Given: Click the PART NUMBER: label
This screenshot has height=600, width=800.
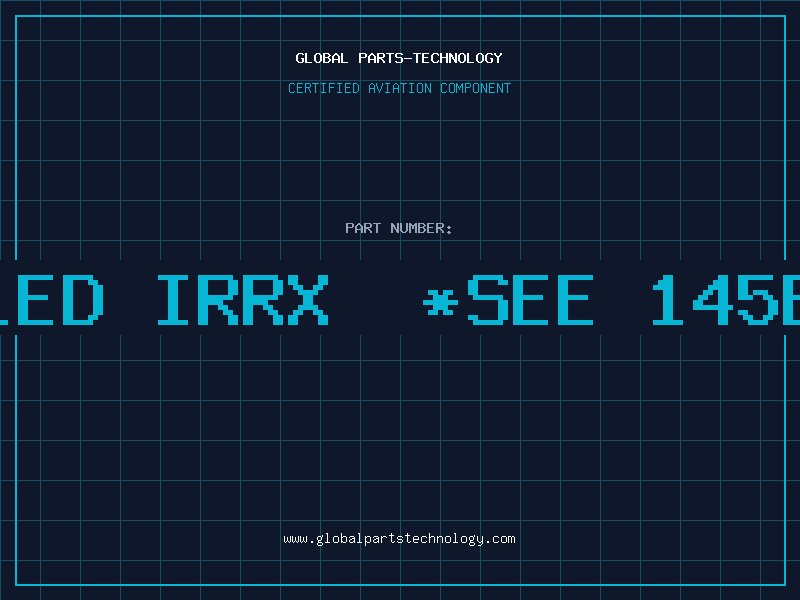Looking at the screenshot, I should coord(399,228).
